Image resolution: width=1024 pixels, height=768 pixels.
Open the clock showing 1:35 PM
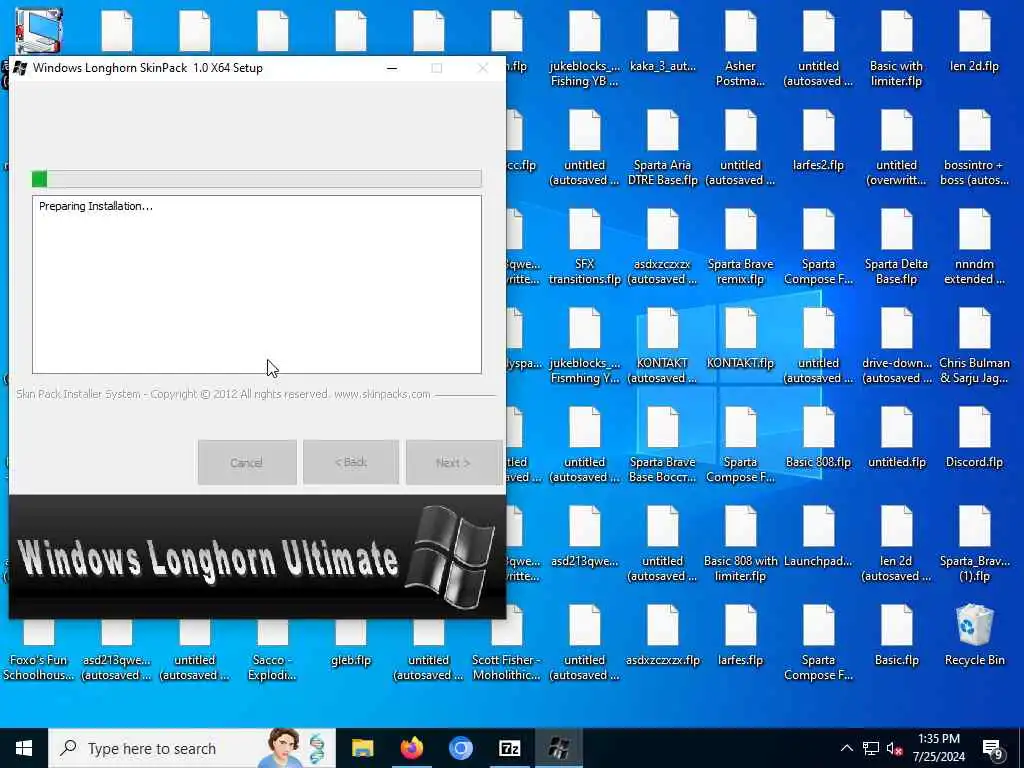(x=939, y=748)
